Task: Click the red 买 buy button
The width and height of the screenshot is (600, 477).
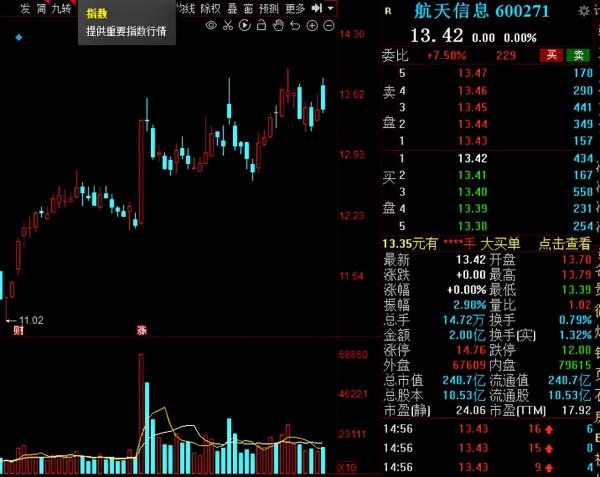Action: point(551,55)
